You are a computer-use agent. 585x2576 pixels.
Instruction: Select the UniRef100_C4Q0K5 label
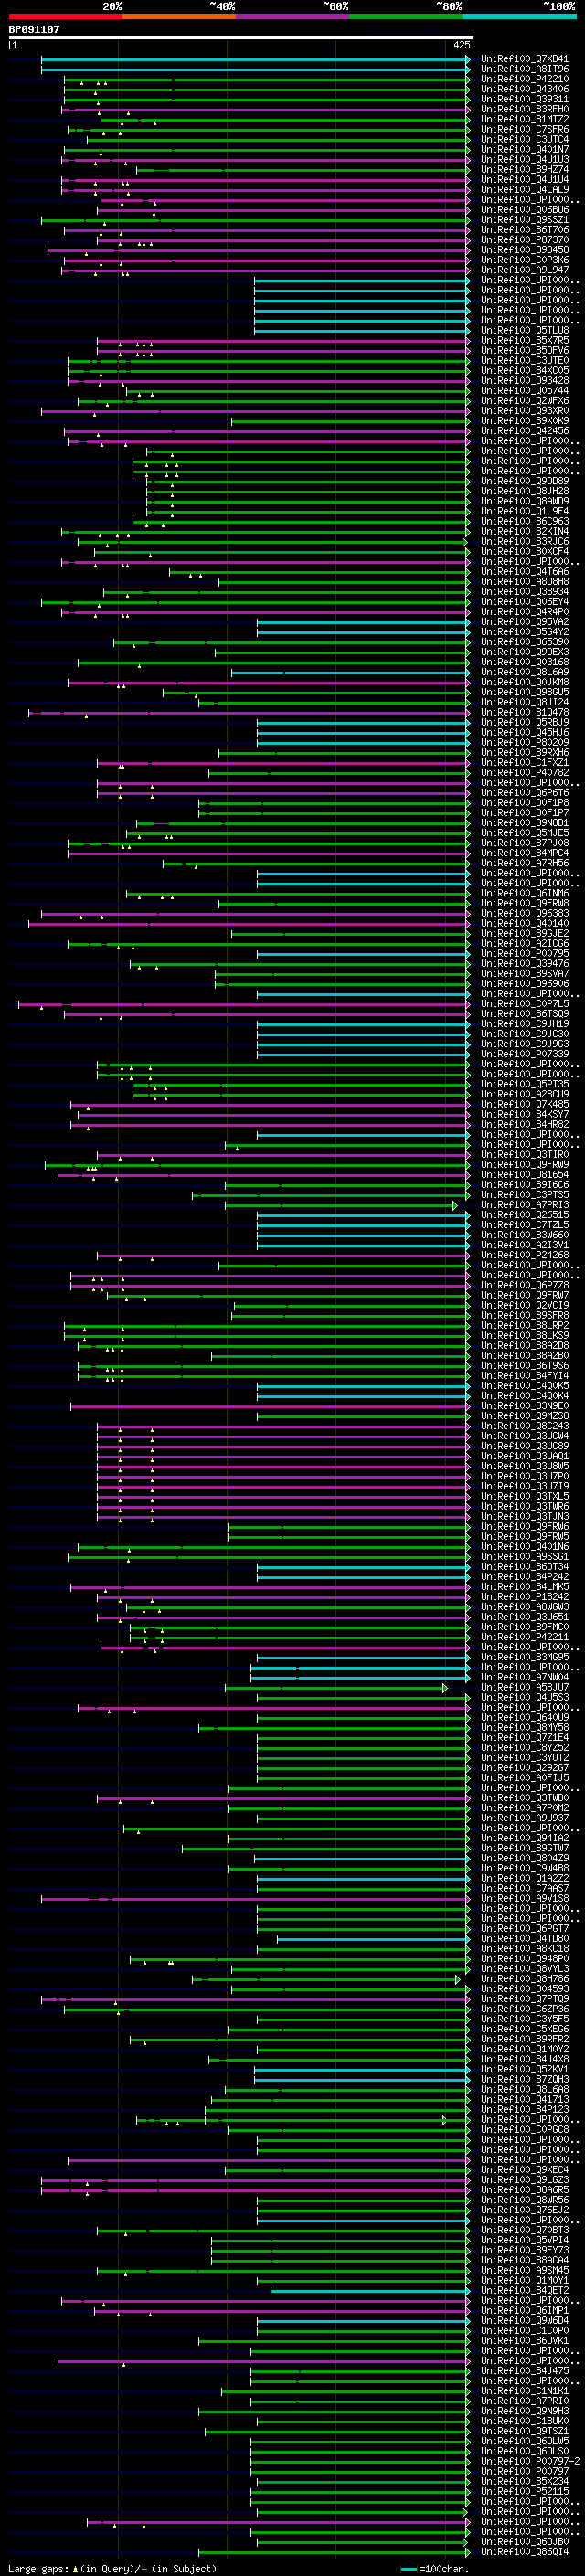[524, 1386]
